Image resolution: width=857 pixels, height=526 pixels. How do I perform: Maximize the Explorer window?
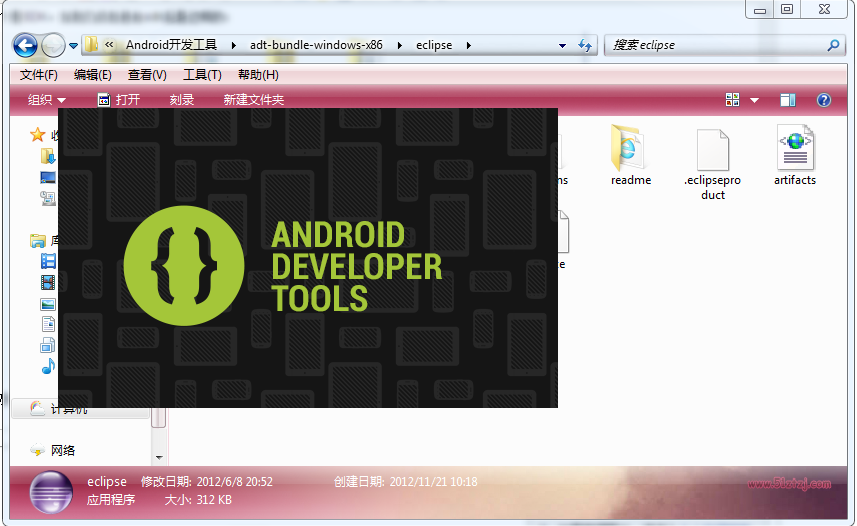(x=787, y=9)
